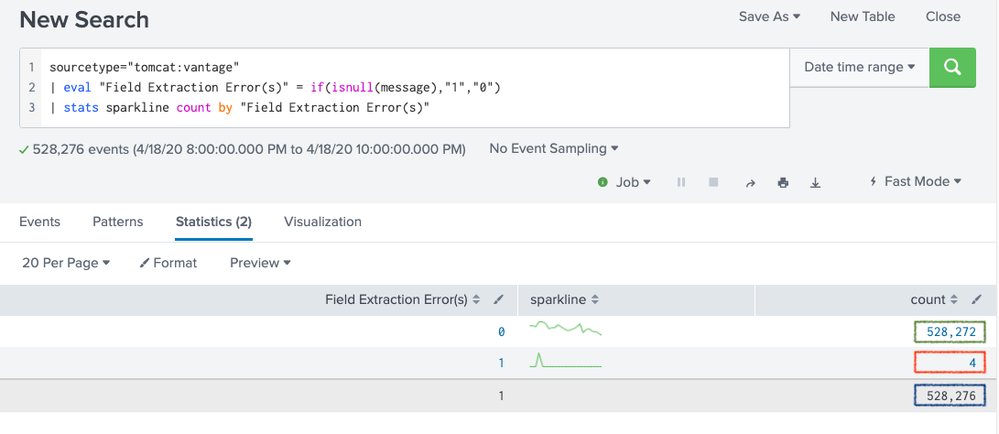Click the green search magnifier button
This screenshot has width=999, height=434.
click(x=952, y=67)
